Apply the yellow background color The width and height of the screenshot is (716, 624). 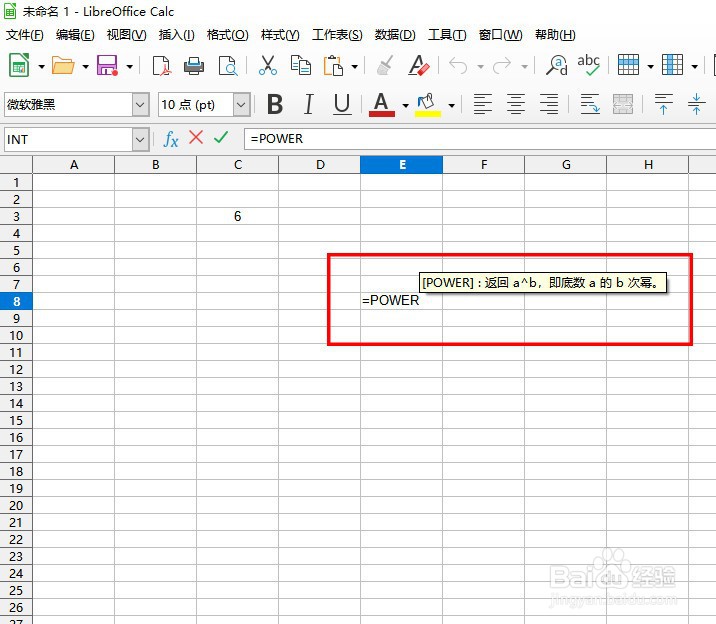[x=428, y=105]
